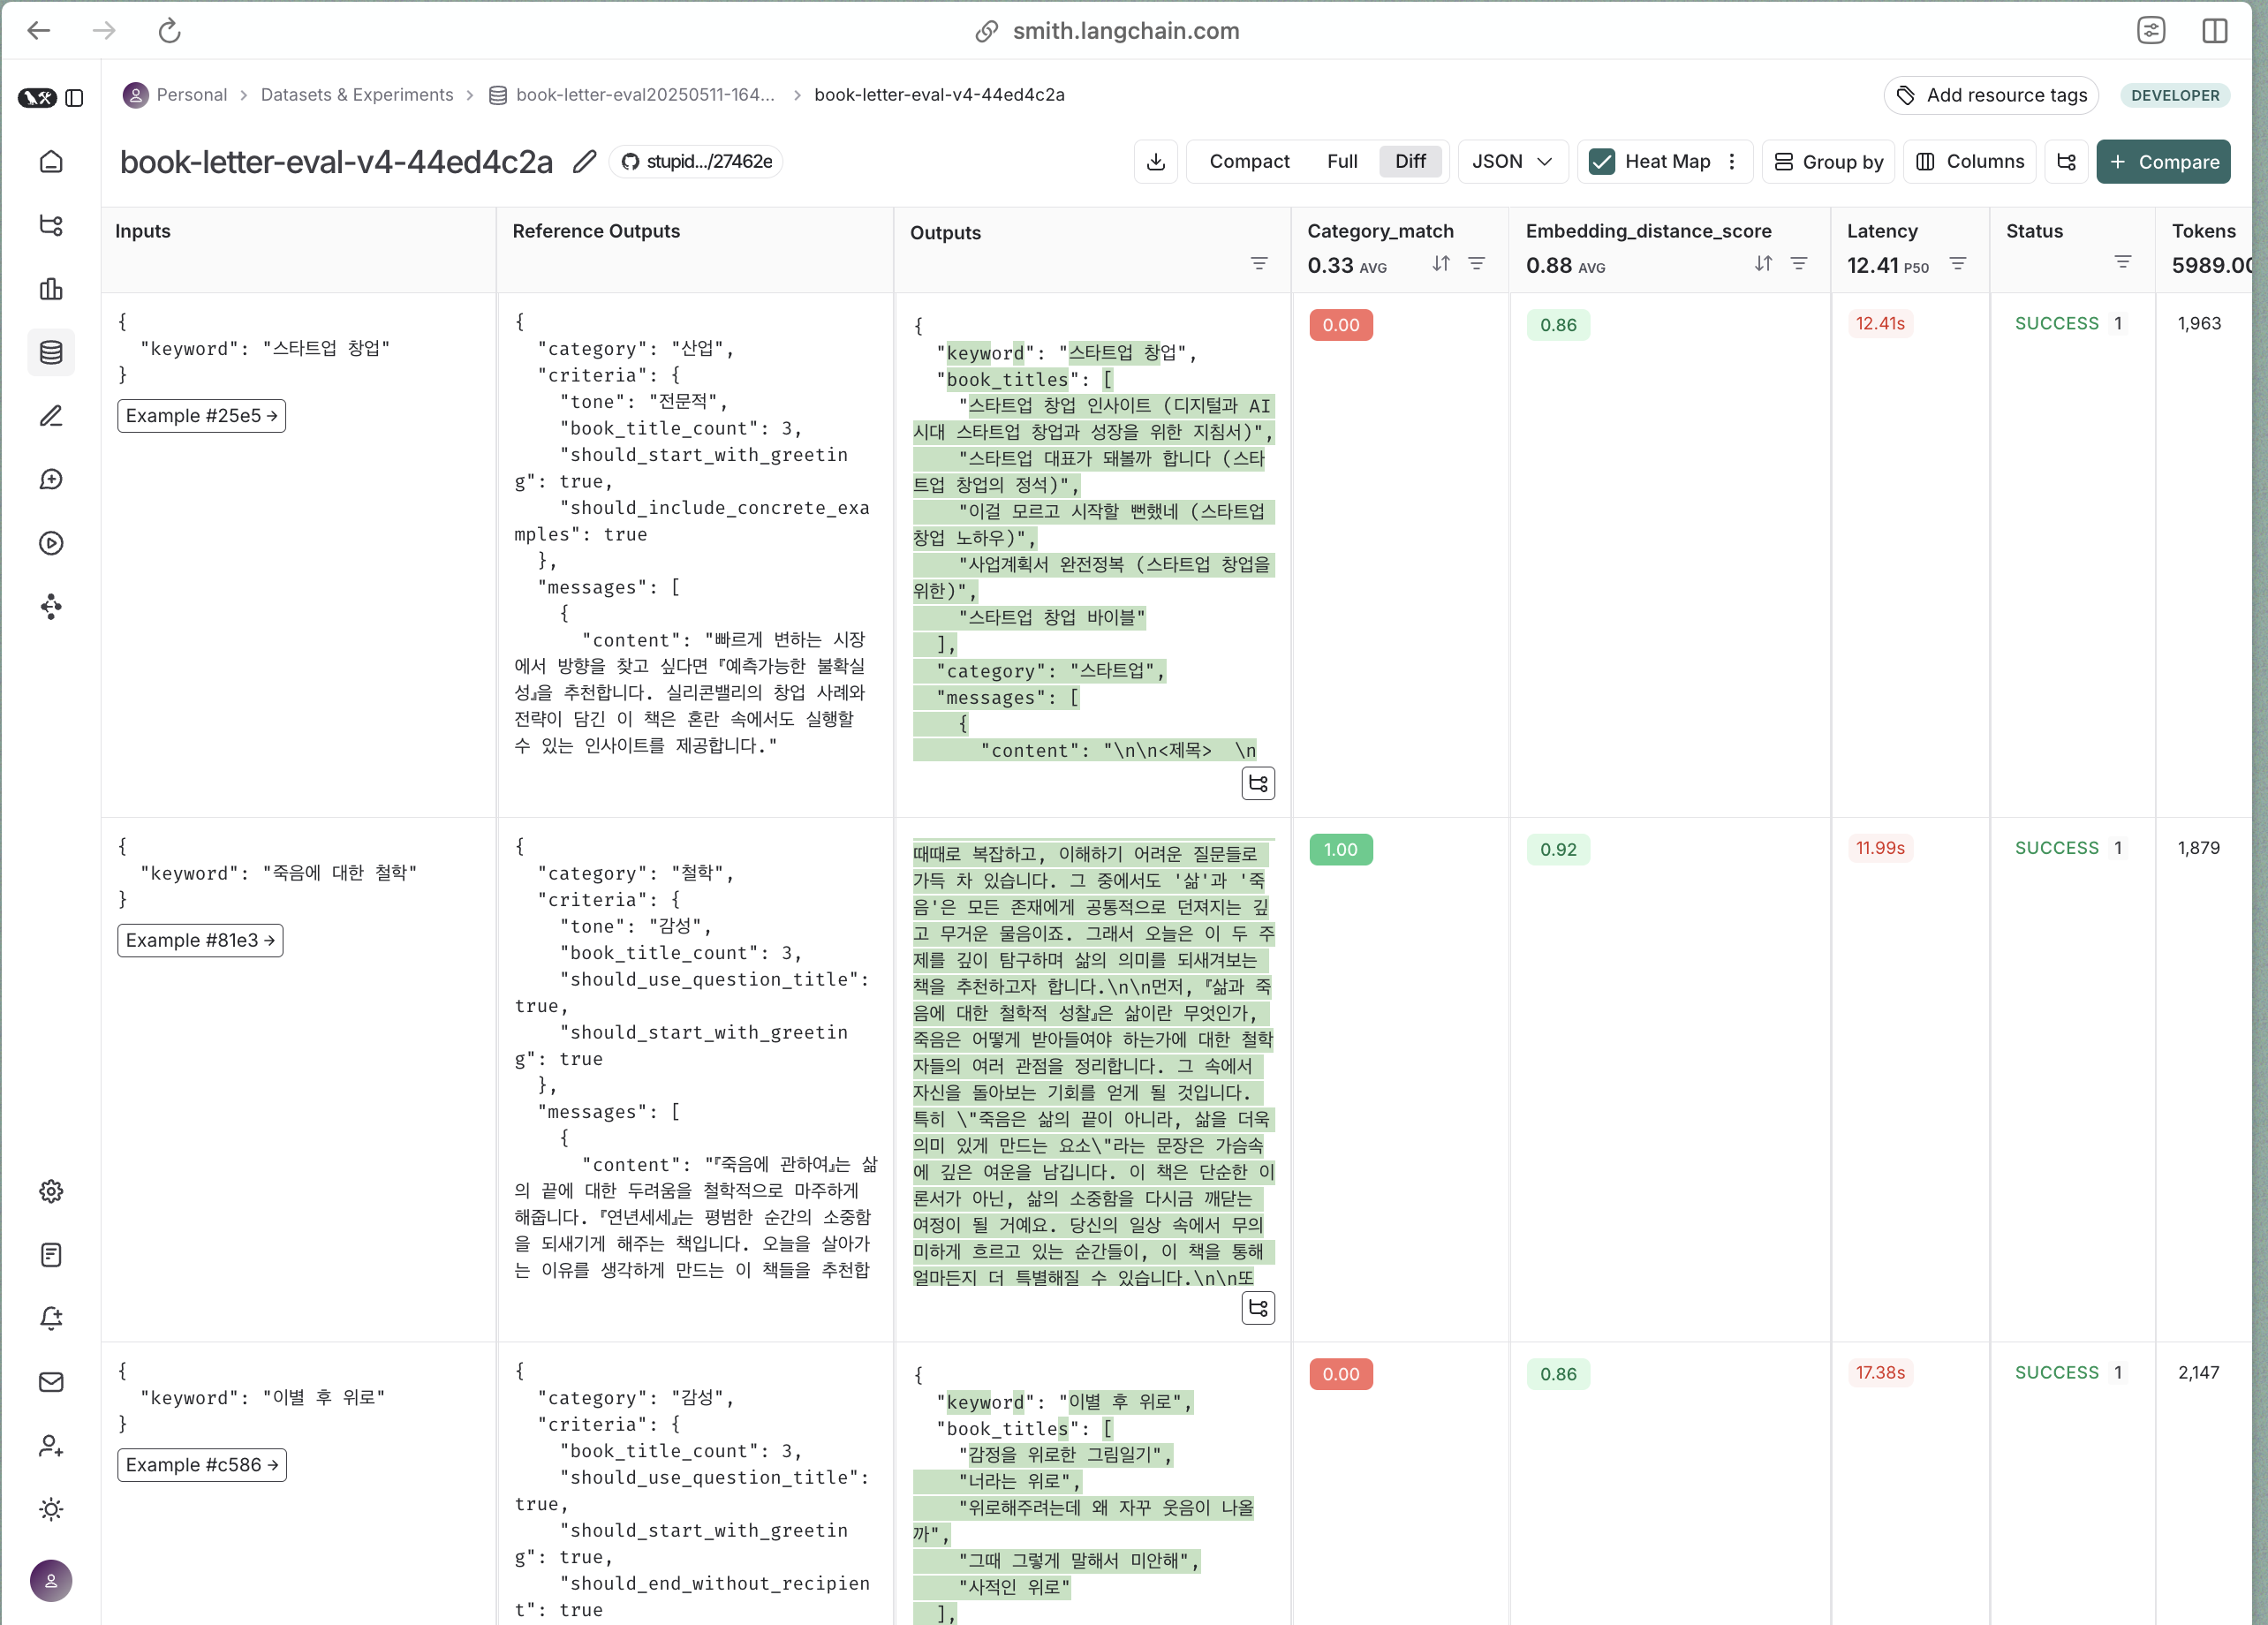Image resolution: width=2268 pixels, height=1625 pixels.
Task: Click the Playground play icon in sidebar
Action: [x=51, y=543]
